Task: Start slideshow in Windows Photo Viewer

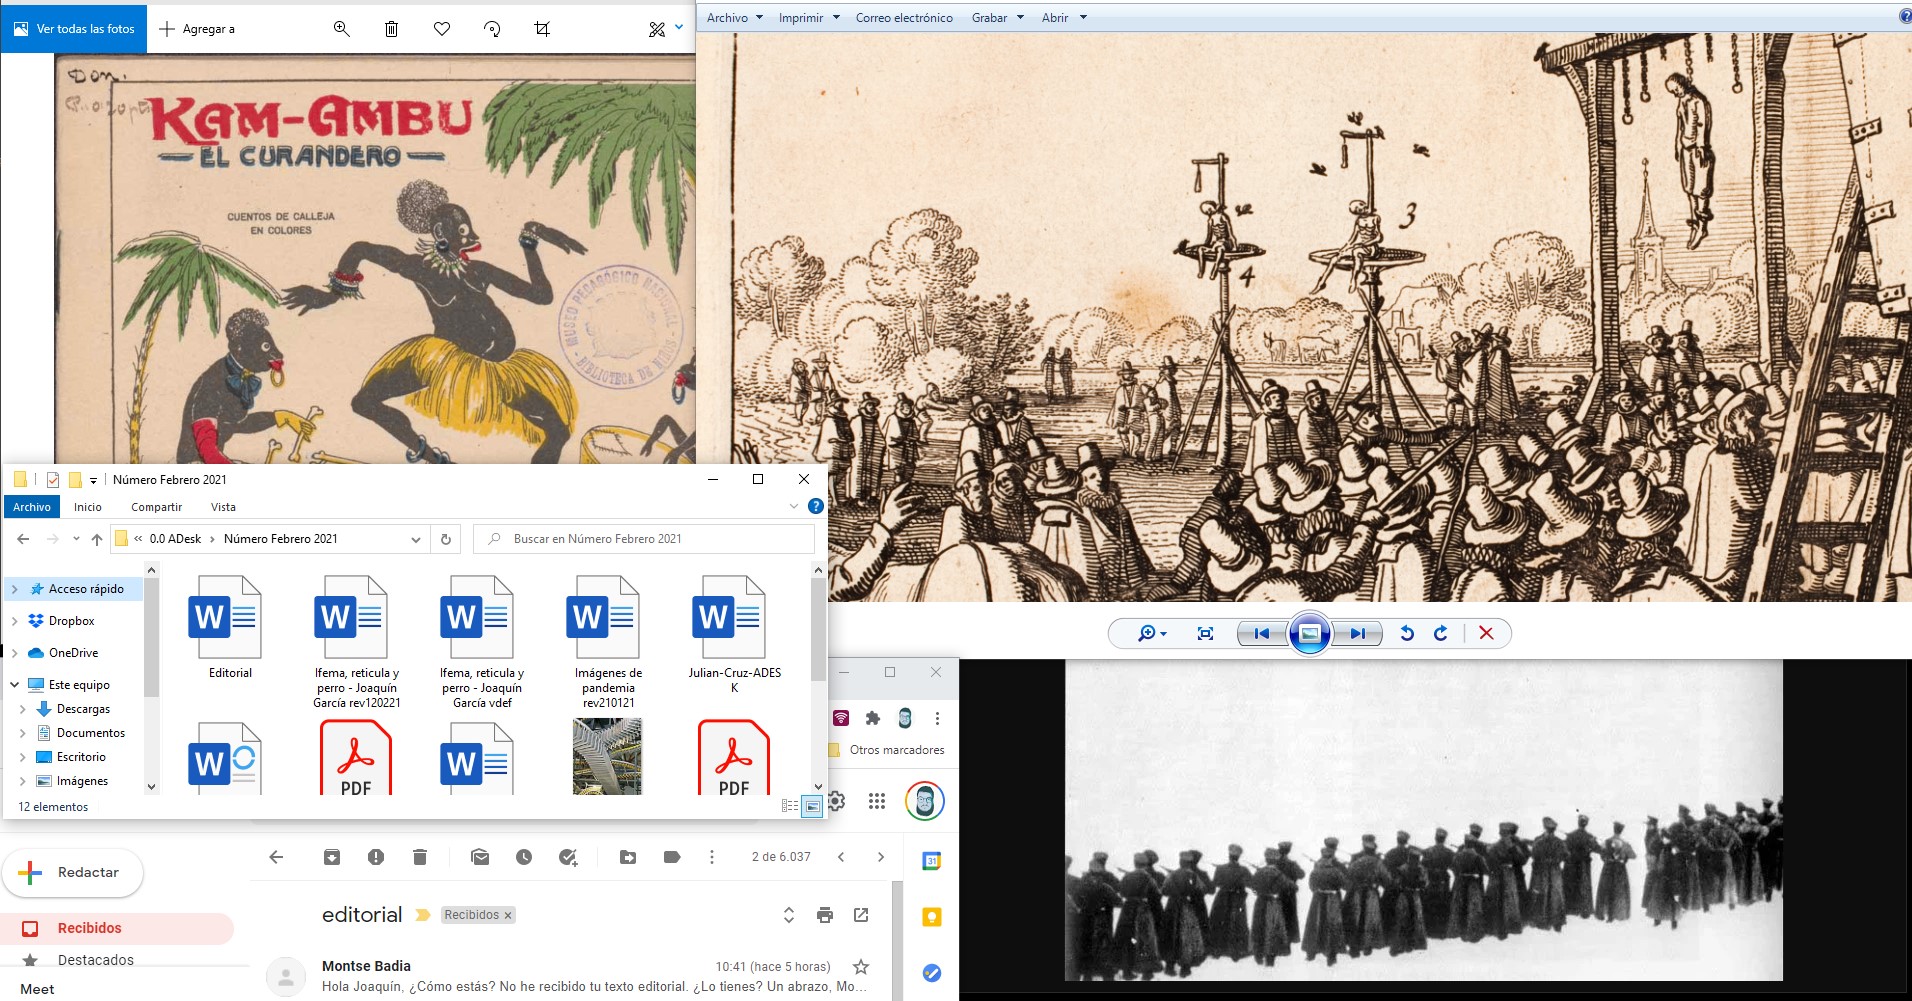Action: point(1309,633)
